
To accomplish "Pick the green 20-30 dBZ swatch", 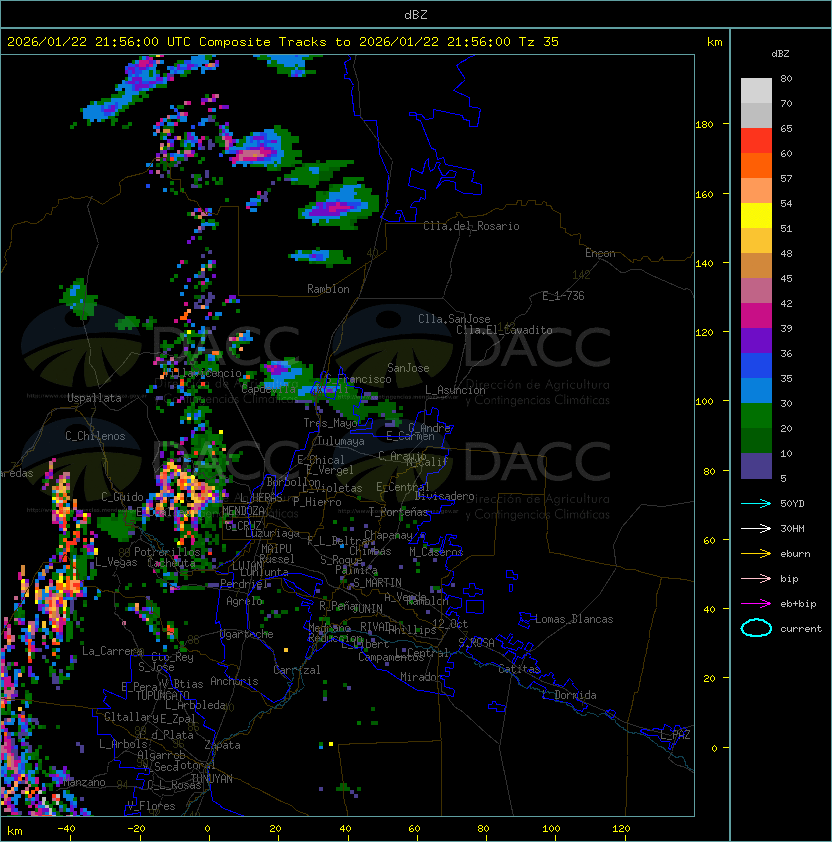I will (x=756, y=416).
